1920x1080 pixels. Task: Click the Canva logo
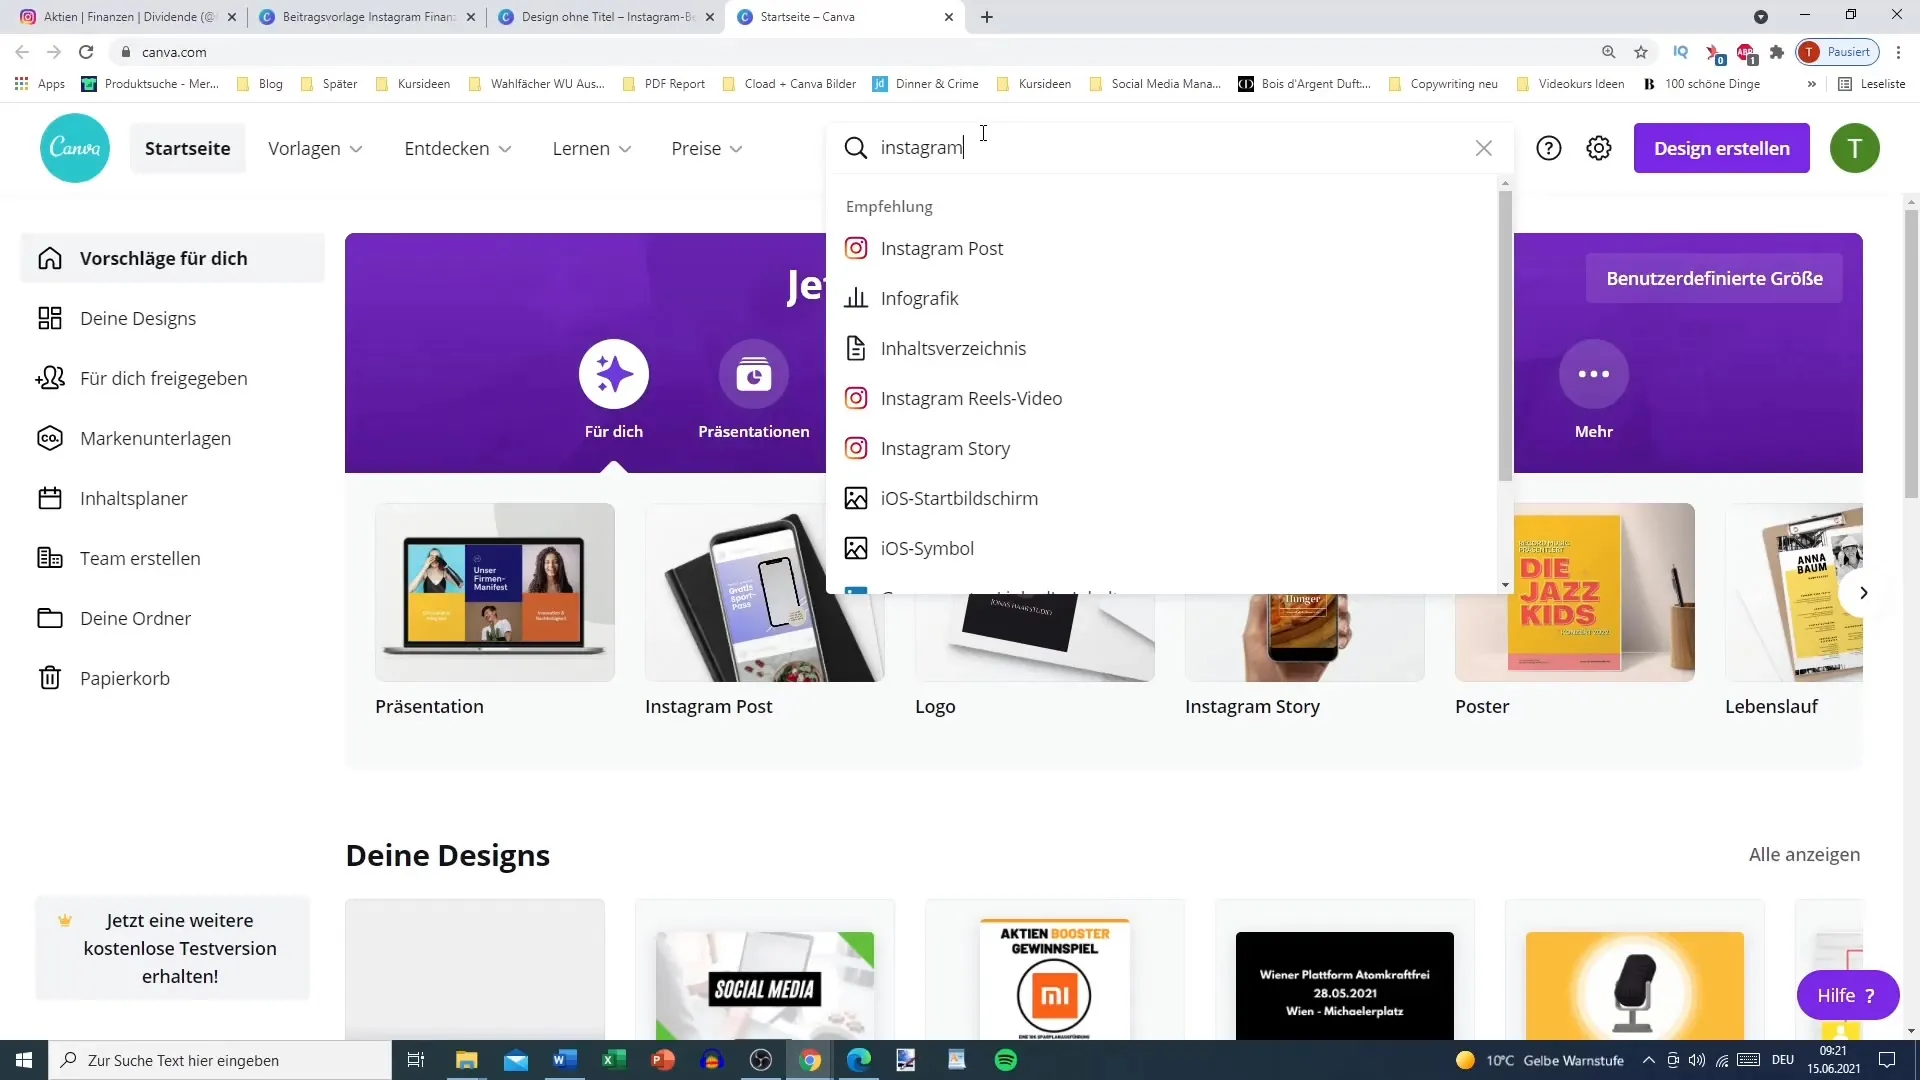(x=75, y=148)
